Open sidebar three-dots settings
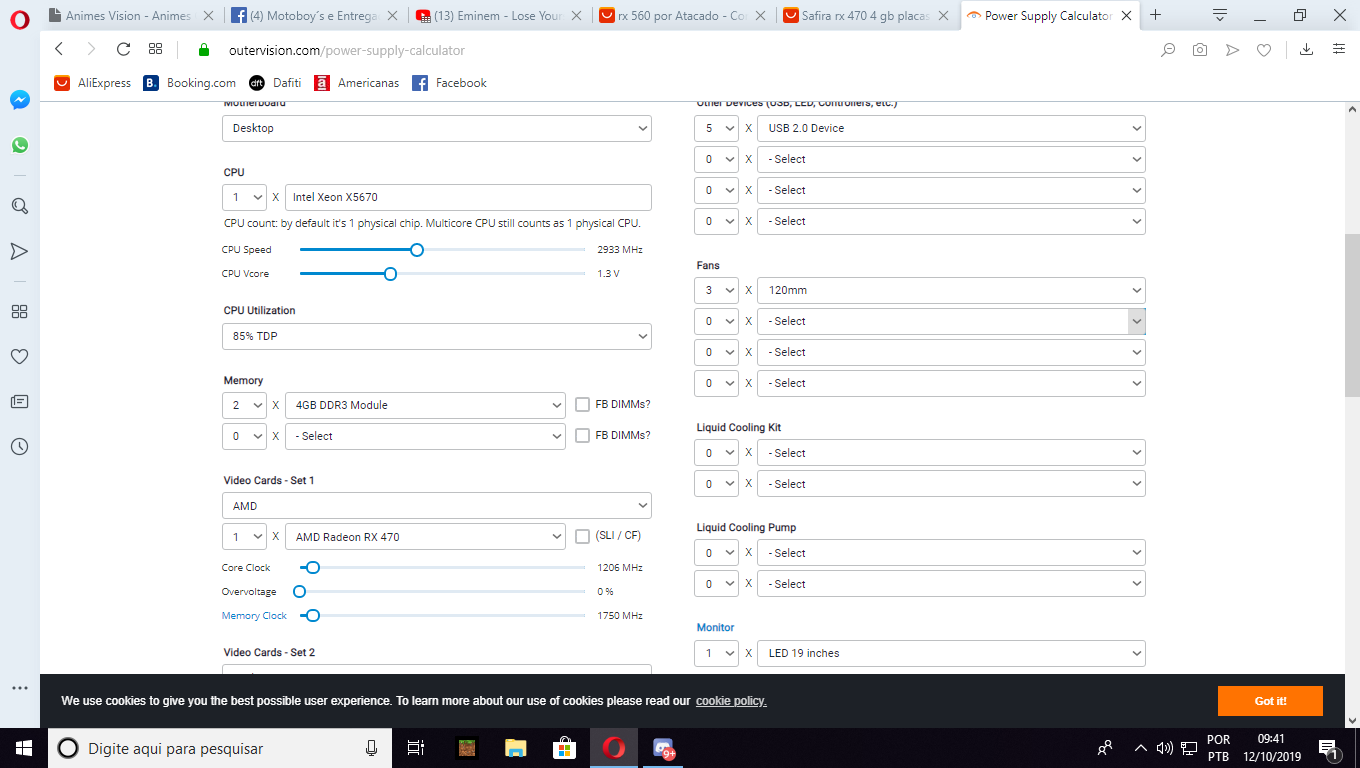Image resolution: width=1360 pixels, height=768 pixels. pyautogui.click(x=20, y=688)
